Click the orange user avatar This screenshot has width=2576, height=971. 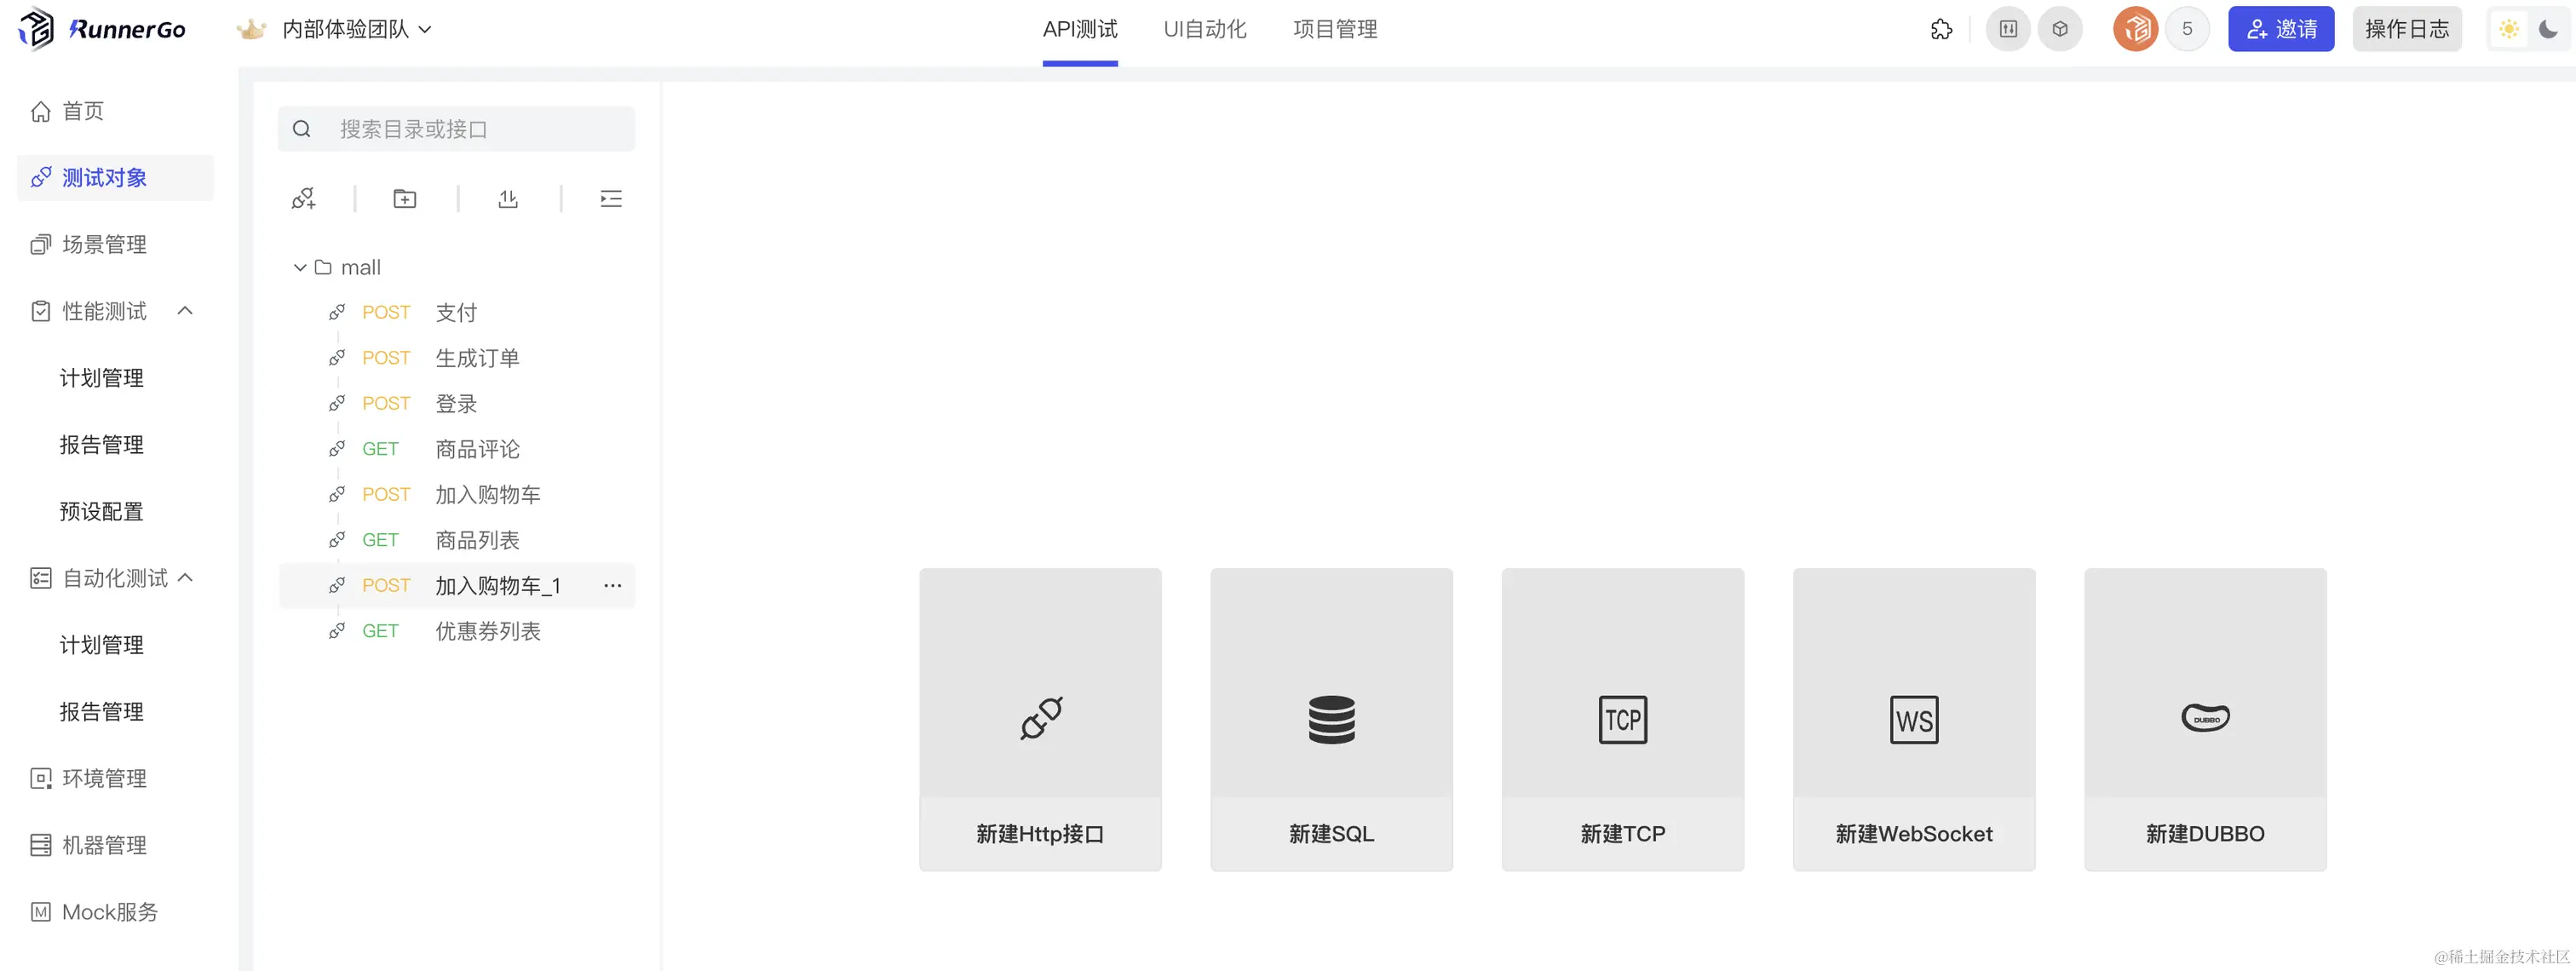click(2135, 29)
